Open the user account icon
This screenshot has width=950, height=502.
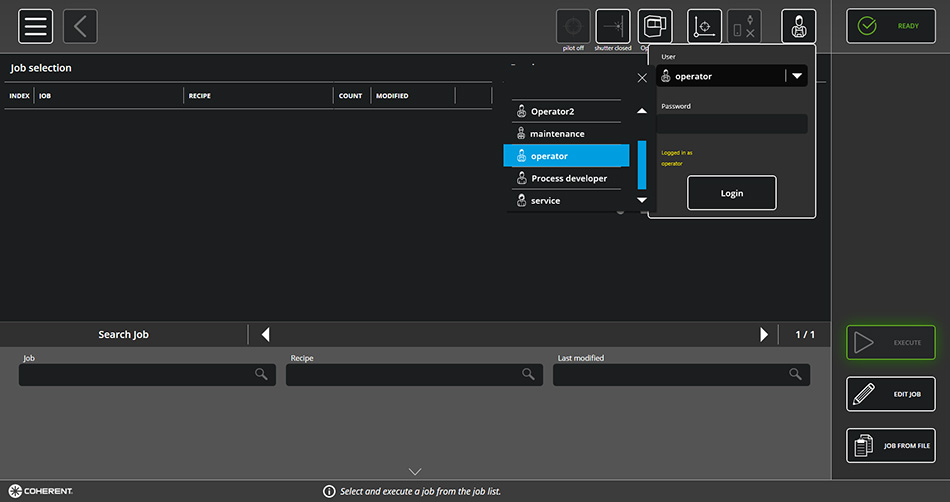pyautogui.click(x=798, y=26)
